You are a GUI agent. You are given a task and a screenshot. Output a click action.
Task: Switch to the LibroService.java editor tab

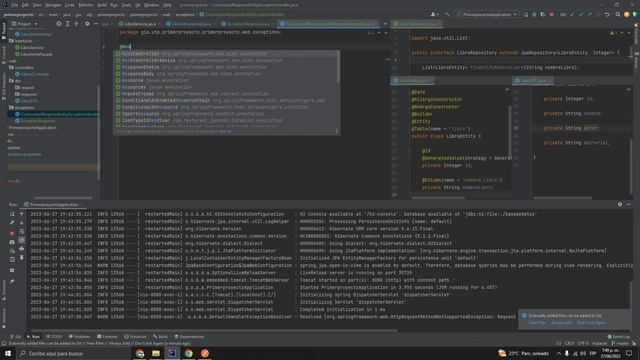(140, 24)
